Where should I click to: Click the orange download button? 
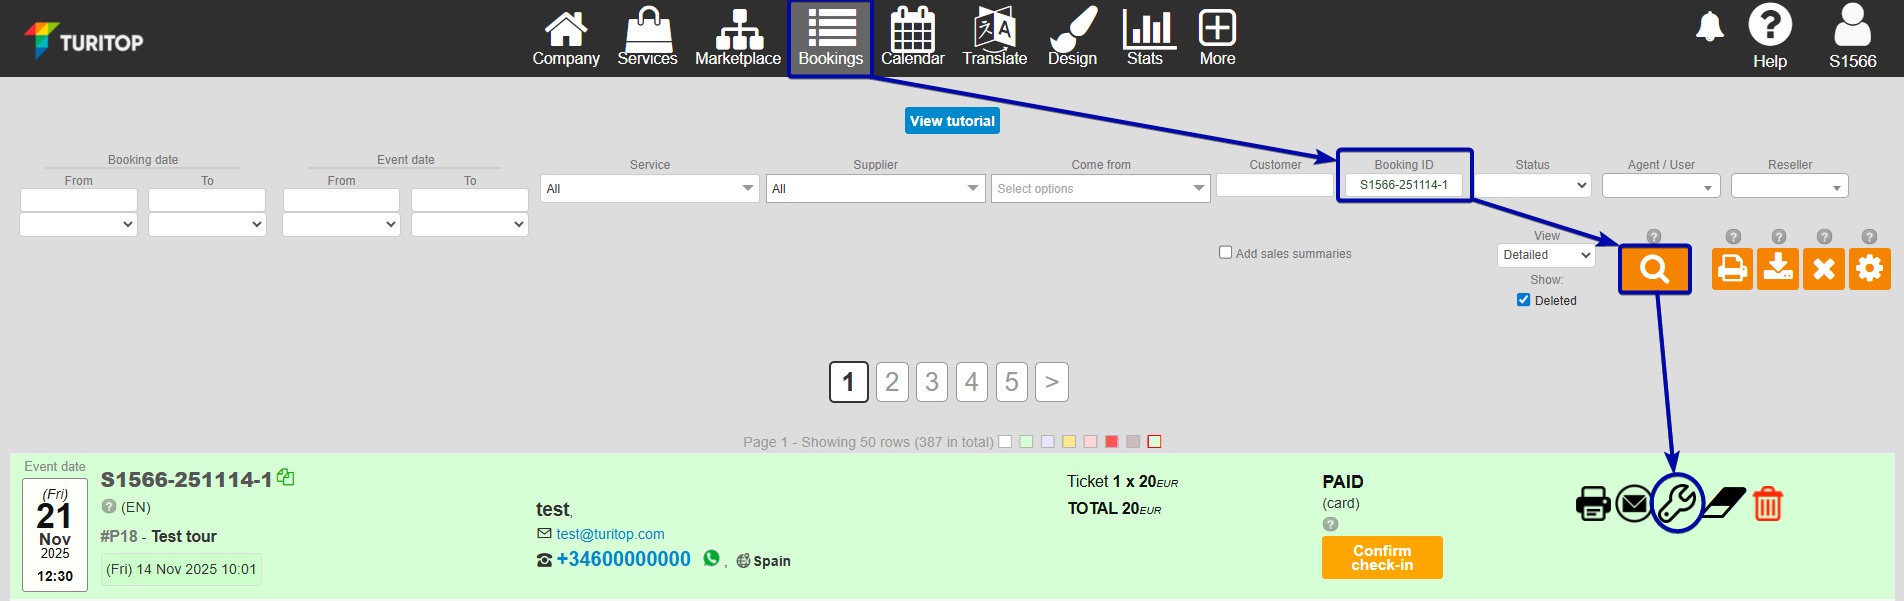1778,269
